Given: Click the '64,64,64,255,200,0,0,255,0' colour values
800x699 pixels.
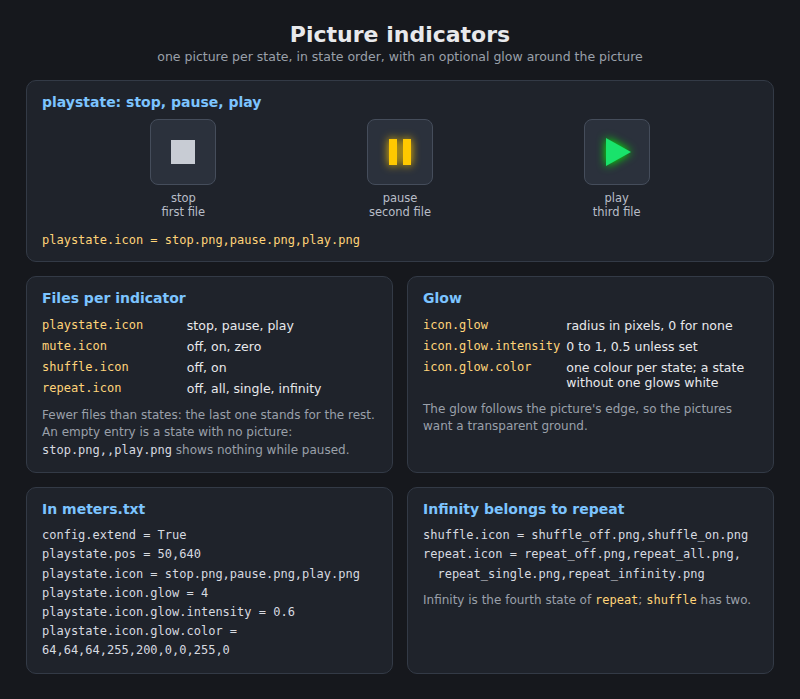Looking at the screenshot, I should [x=136, y=650].
